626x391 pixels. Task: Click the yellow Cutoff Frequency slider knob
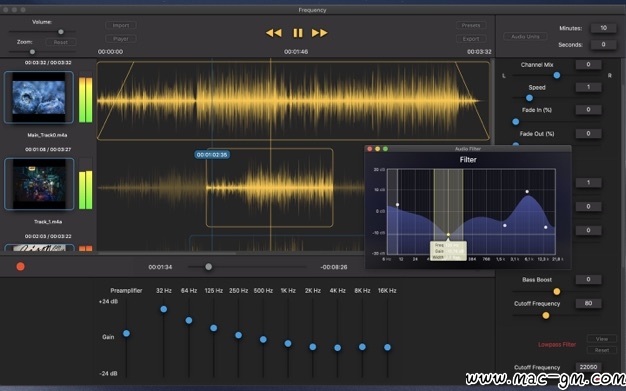546,316
